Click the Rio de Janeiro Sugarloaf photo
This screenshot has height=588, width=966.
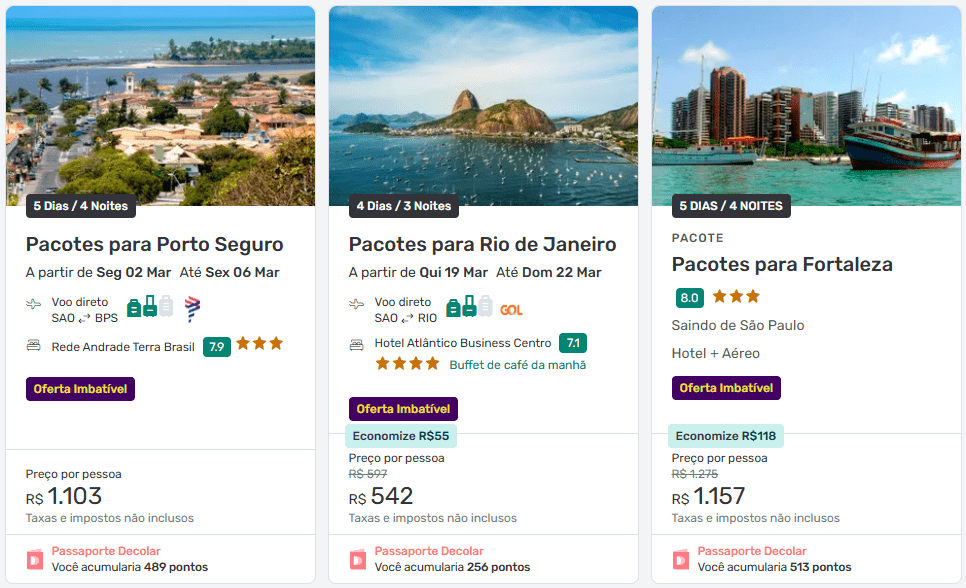[483, 105]
